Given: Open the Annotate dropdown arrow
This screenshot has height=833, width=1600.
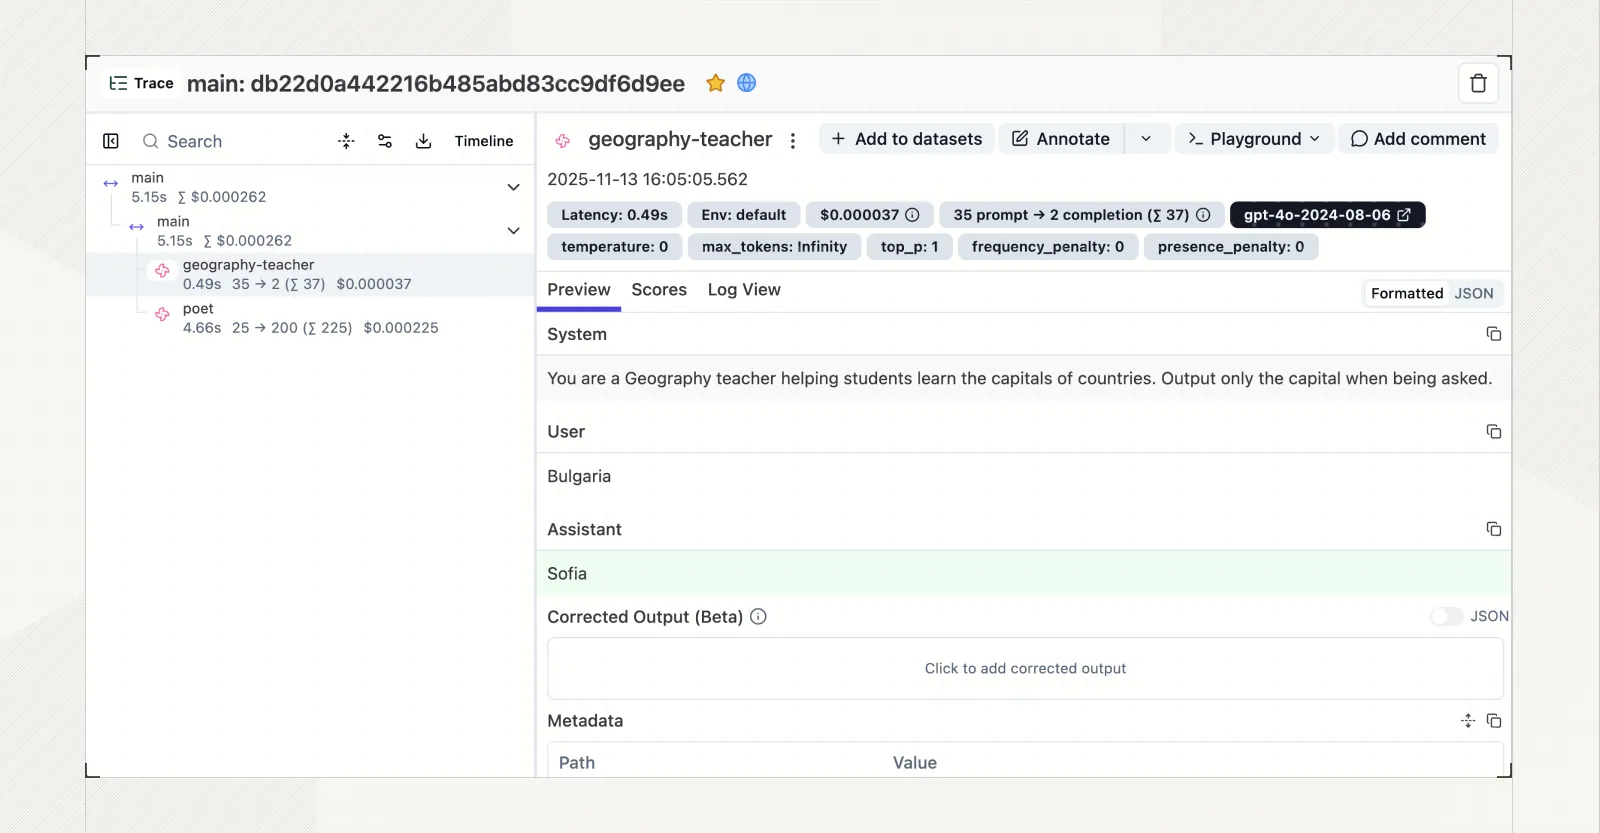Looking at the screenshot, I should coord(1146,139).
